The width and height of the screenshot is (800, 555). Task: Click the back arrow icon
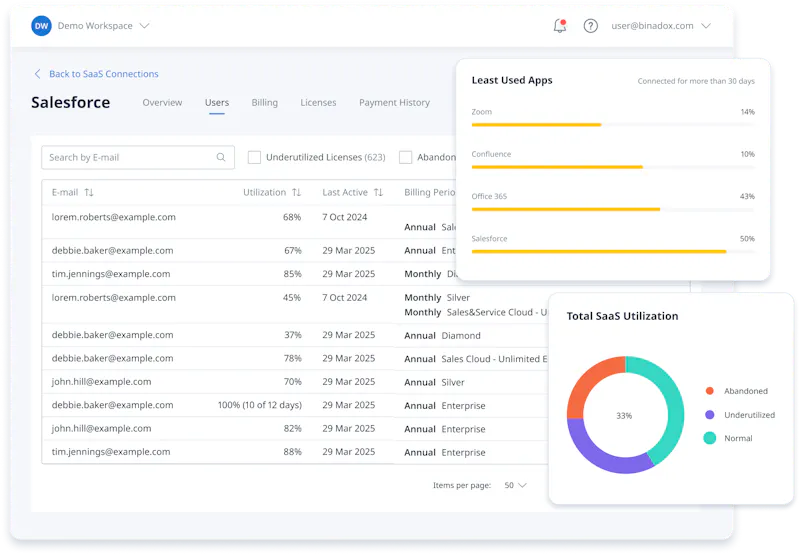[37, 74]
